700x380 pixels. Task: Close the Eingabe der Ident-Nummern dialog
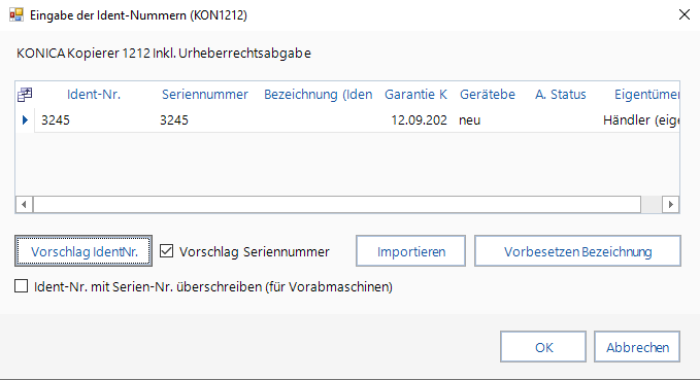[684, 15]
